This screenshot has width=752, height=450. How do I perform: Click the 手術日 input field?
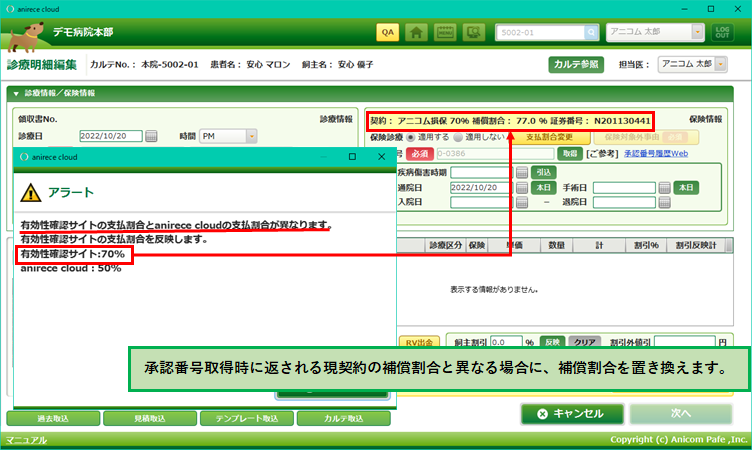point(624,188)
